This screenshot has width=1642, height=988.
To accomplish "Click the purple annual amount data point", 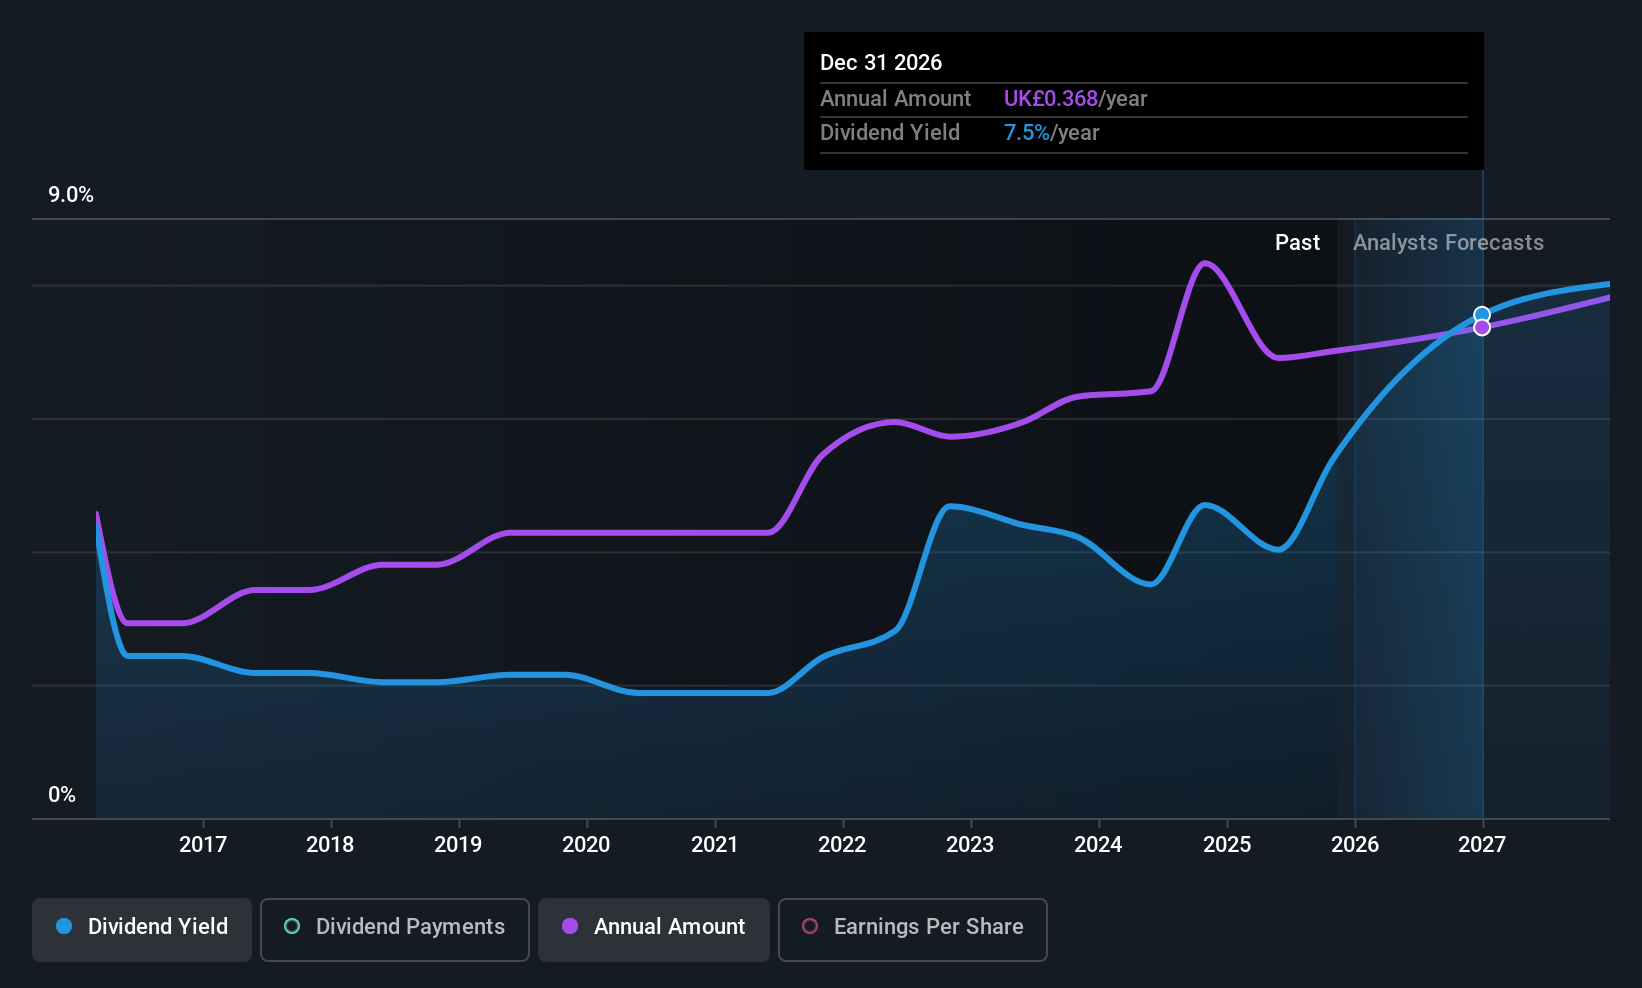I will click(x=1482, y=328).
